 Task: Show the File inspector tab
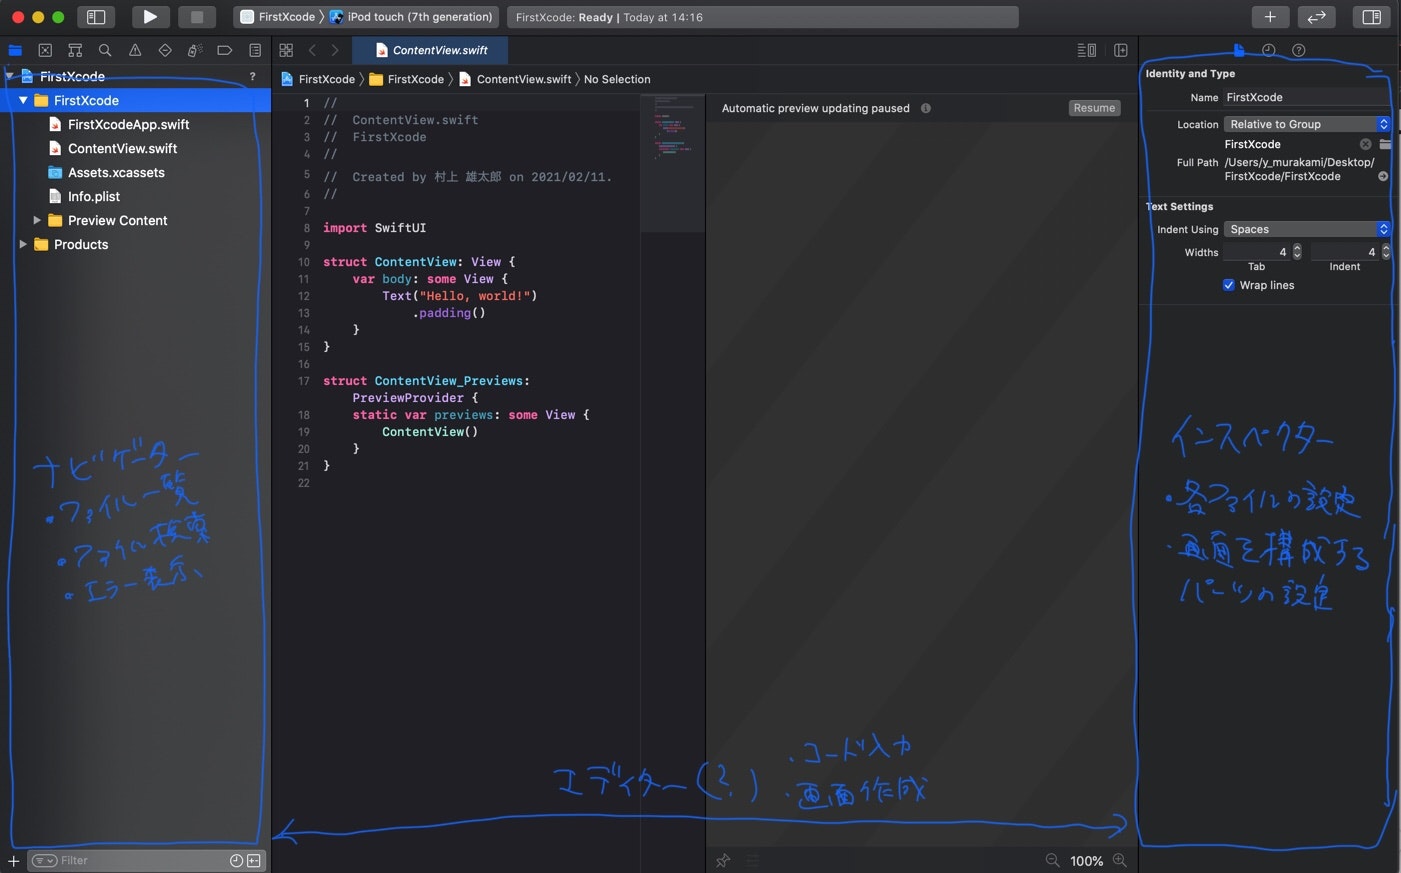1239,50
